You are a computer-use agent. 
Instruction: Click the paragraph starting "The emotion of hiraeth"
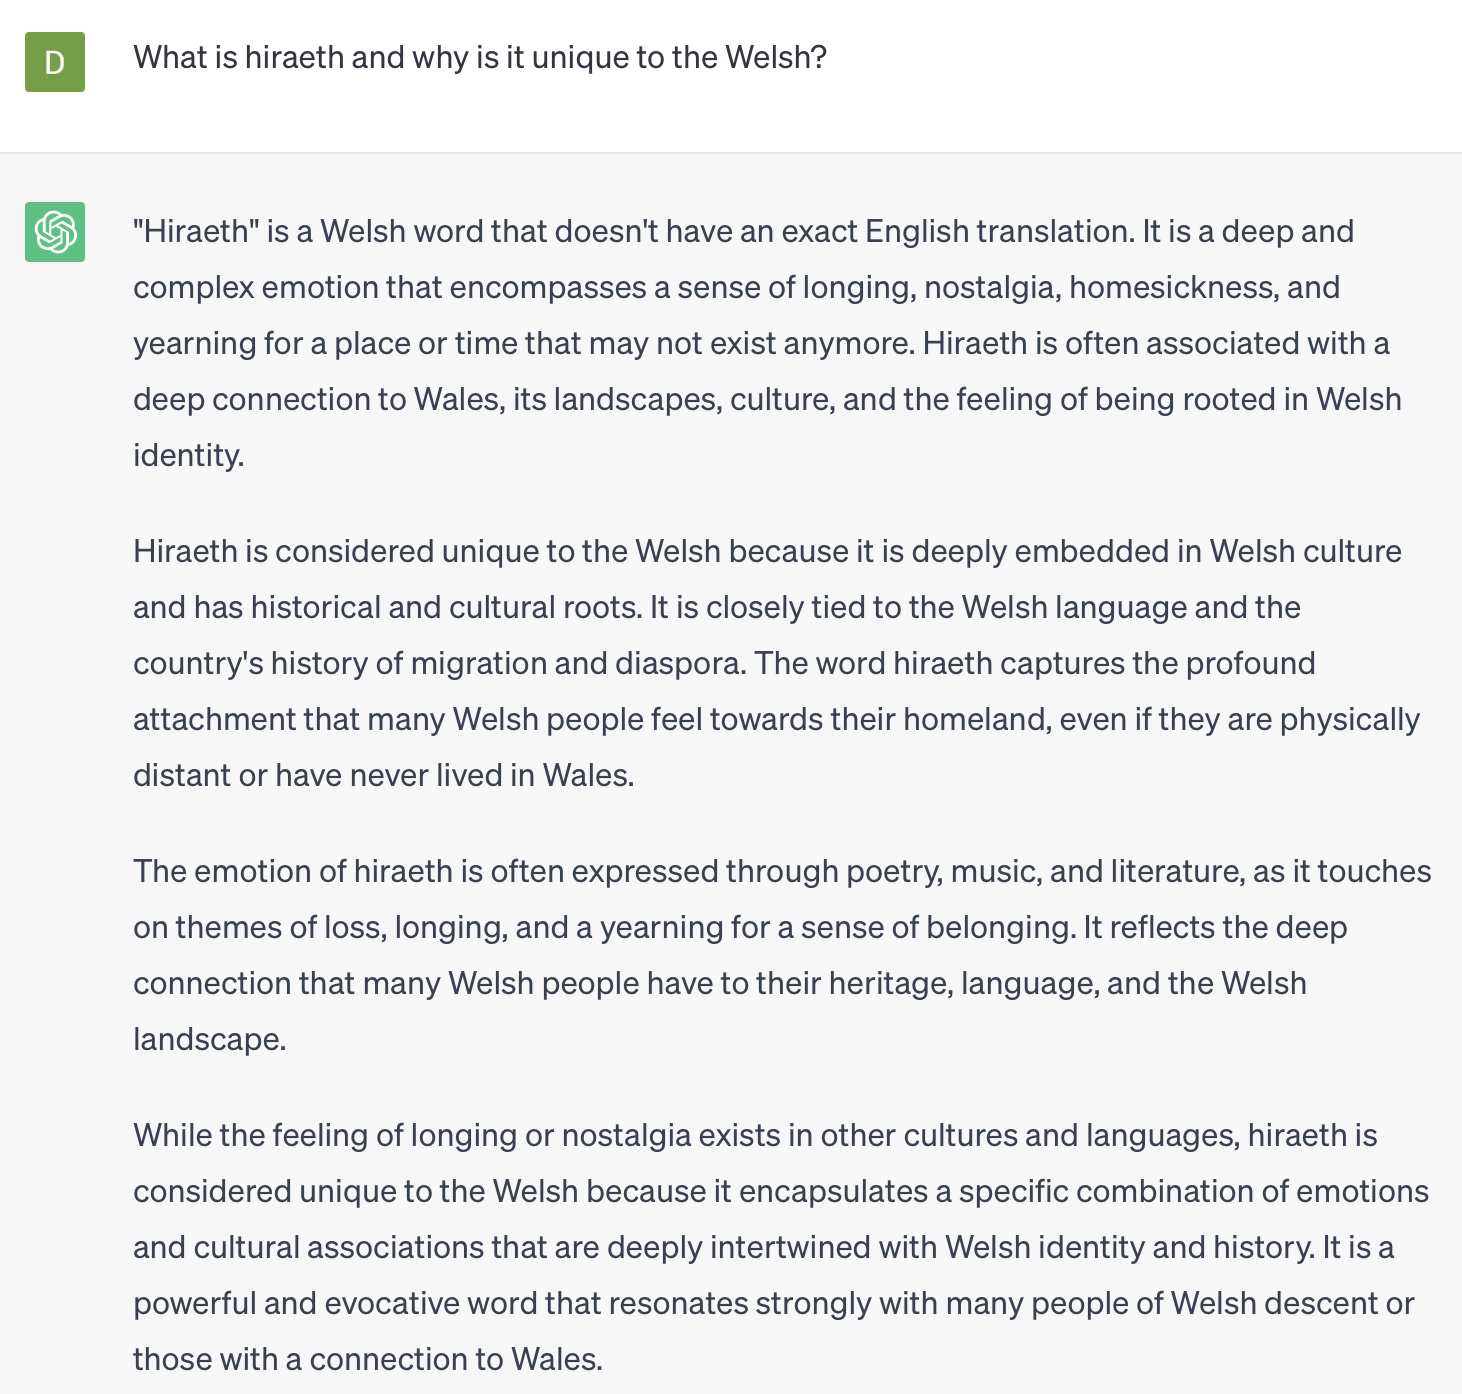click(x=782, y=955)
